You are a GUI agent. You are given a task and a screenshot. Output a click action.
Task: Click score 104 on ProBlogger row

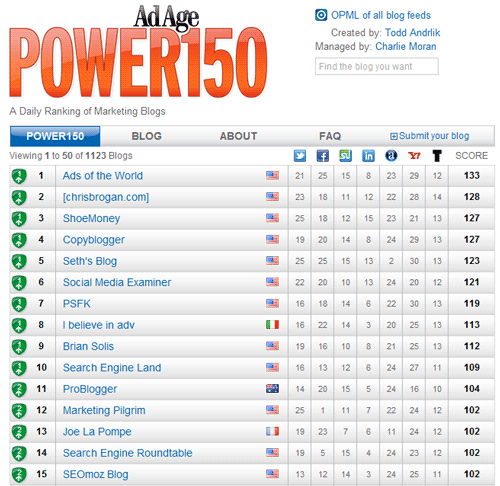[472, 389]
